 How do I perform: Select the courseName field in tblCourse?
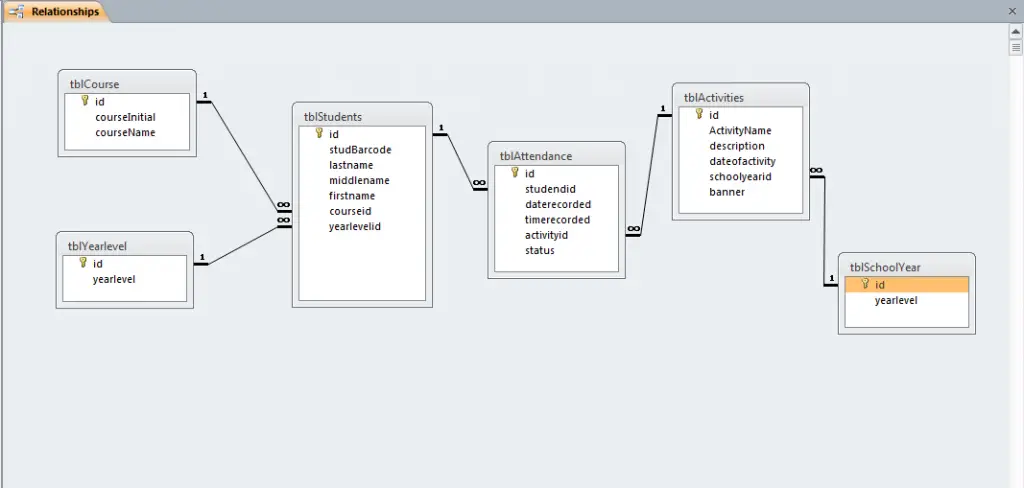125,132
